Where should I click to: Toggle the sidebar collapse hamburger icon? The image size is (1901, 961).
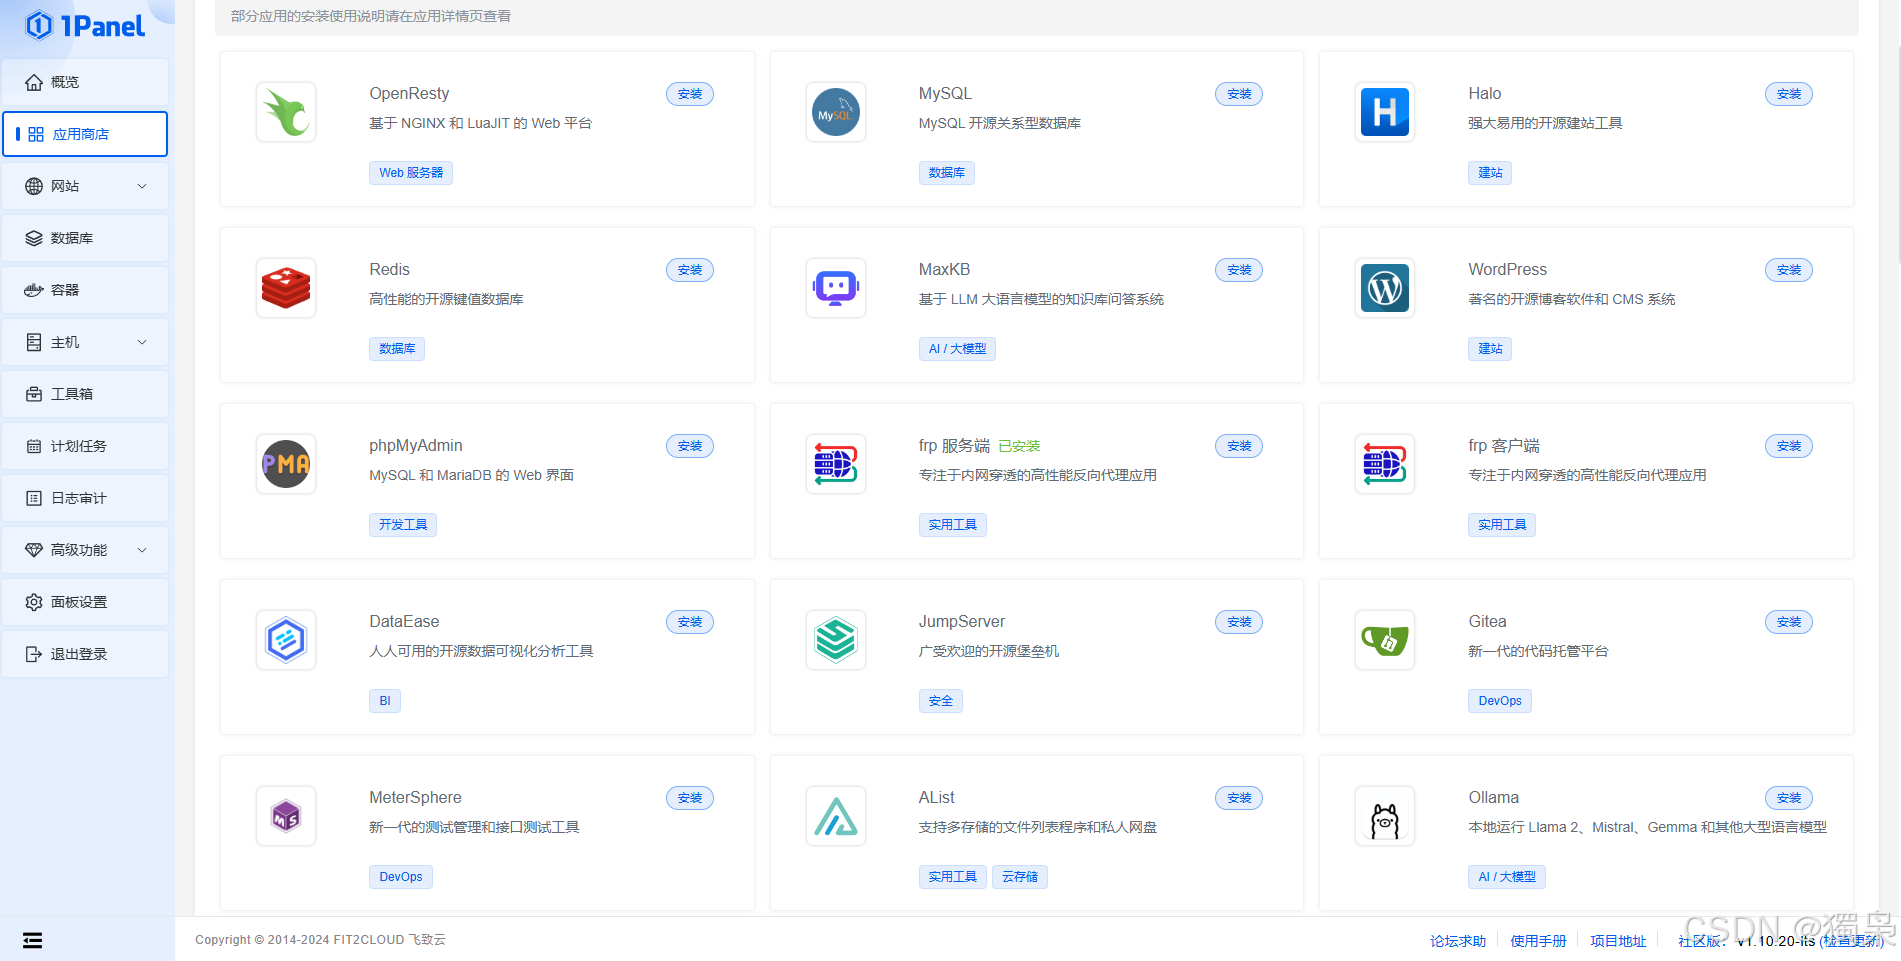tap(33, 940)
